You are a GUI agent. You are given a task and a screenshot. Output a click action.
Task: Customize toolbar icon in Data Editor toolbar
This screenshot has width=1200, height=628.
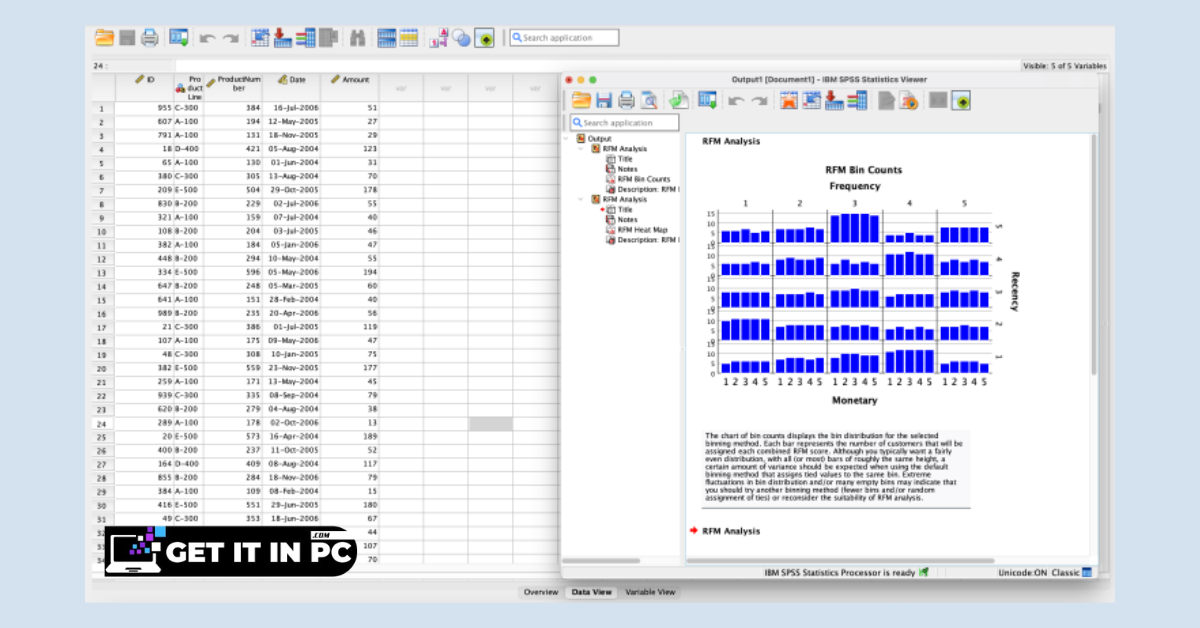point(484,38)
